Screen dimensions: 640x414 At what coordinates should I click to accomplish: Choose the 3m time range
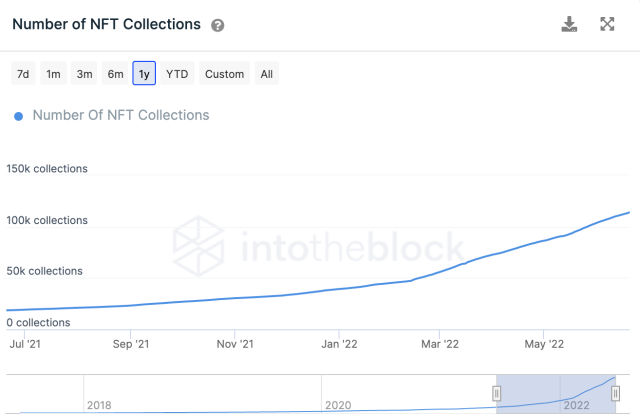tap(84, 74)
